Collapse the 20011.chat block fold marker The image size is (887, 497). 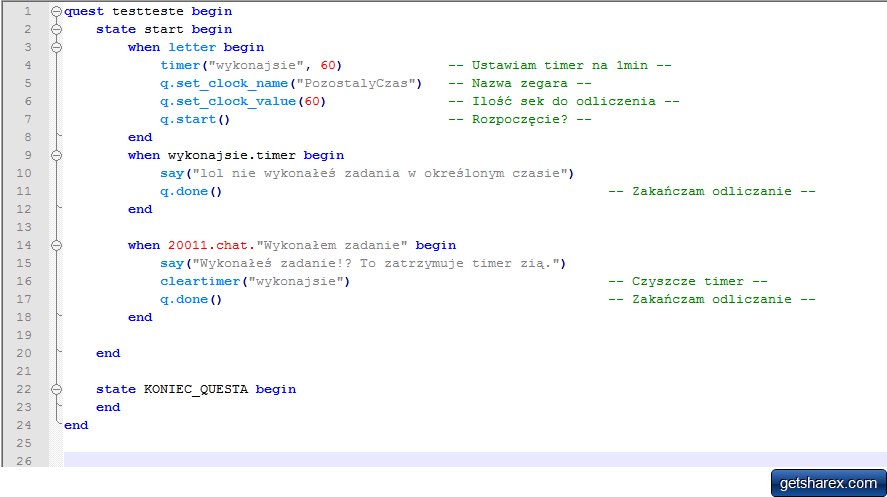(56, 245)
